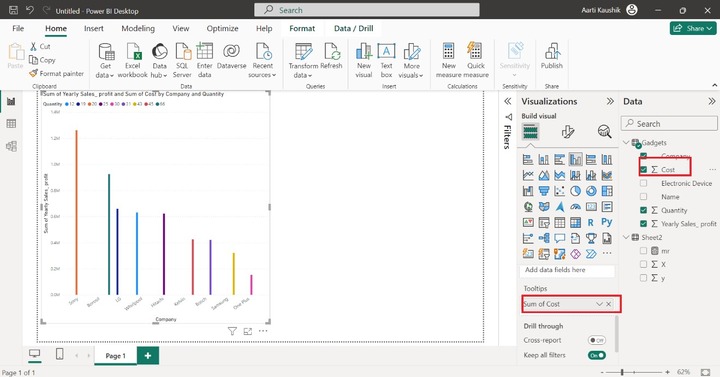The width and height of the screenshot is (720, 377).
Task: Click the Page 1 tab
Action: [115, 356]
